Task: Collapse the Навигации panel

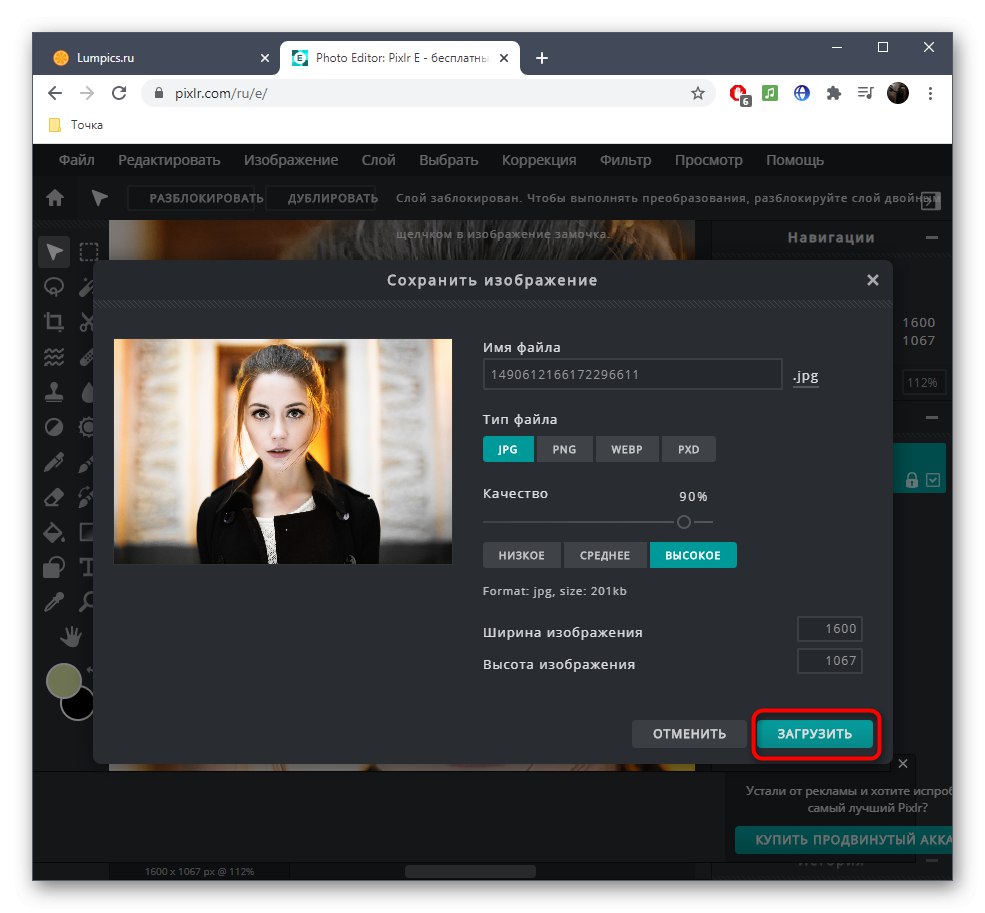Action: click(932, 238)
